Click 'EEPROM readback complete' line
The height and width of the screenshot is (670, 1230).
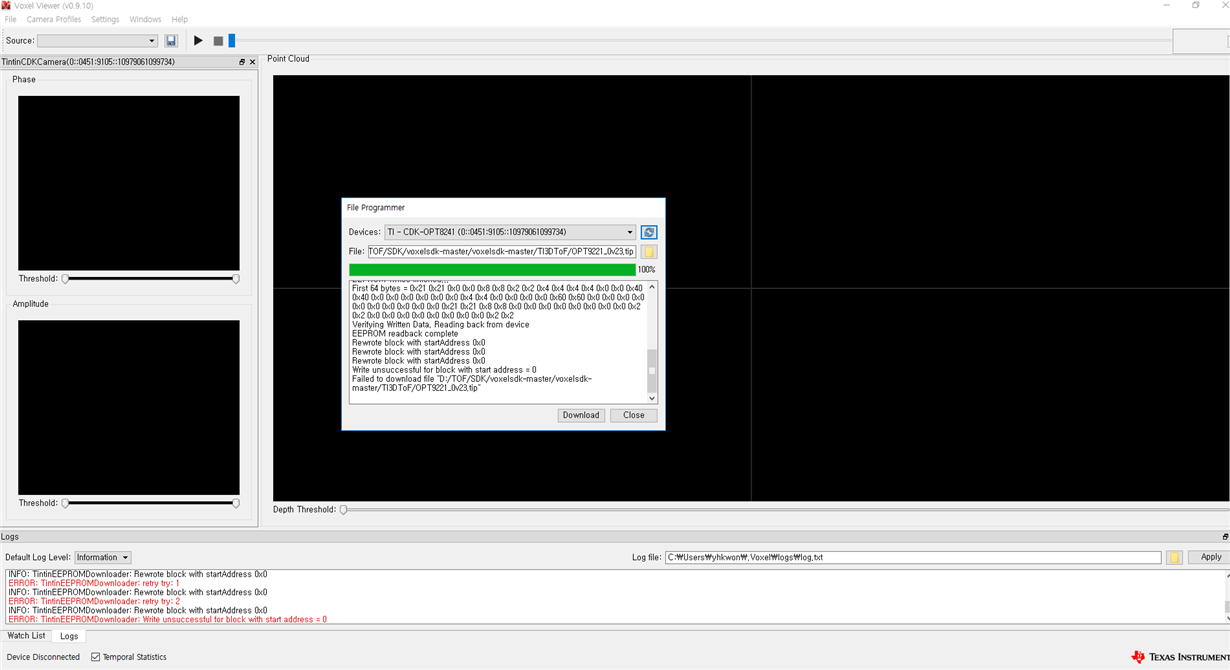(405, 333)
